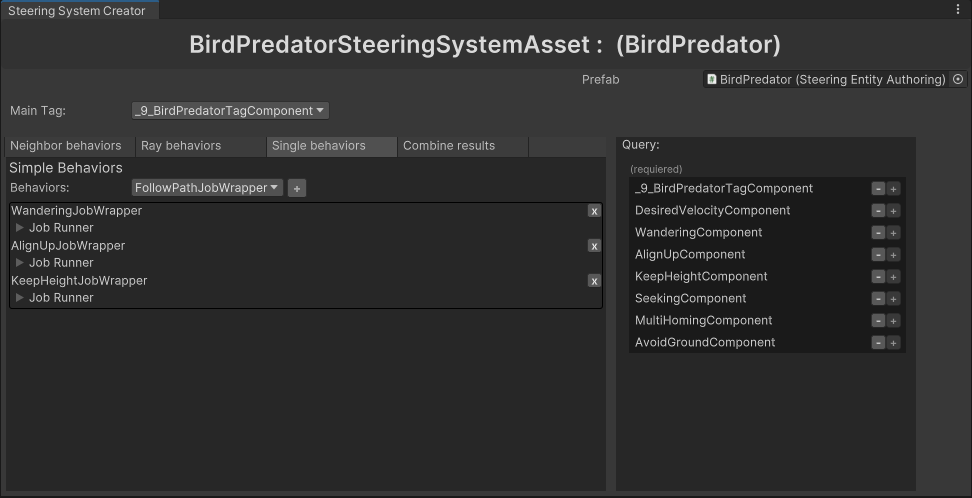The width and height of the screenshot is (972, 498).
Task: Click plus button beside SeekingComponent
Action: pos(893,299)
